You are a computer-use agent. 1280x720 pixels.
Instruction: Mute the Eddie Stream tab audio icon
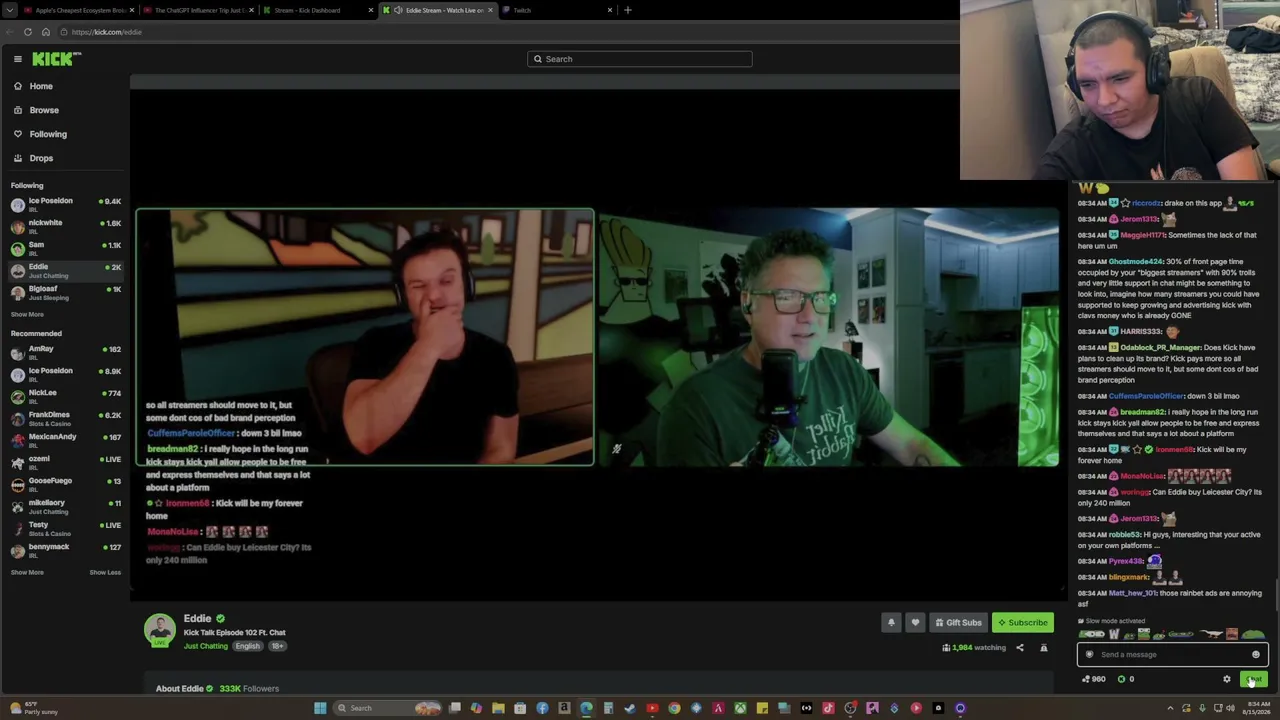point(399,10)
